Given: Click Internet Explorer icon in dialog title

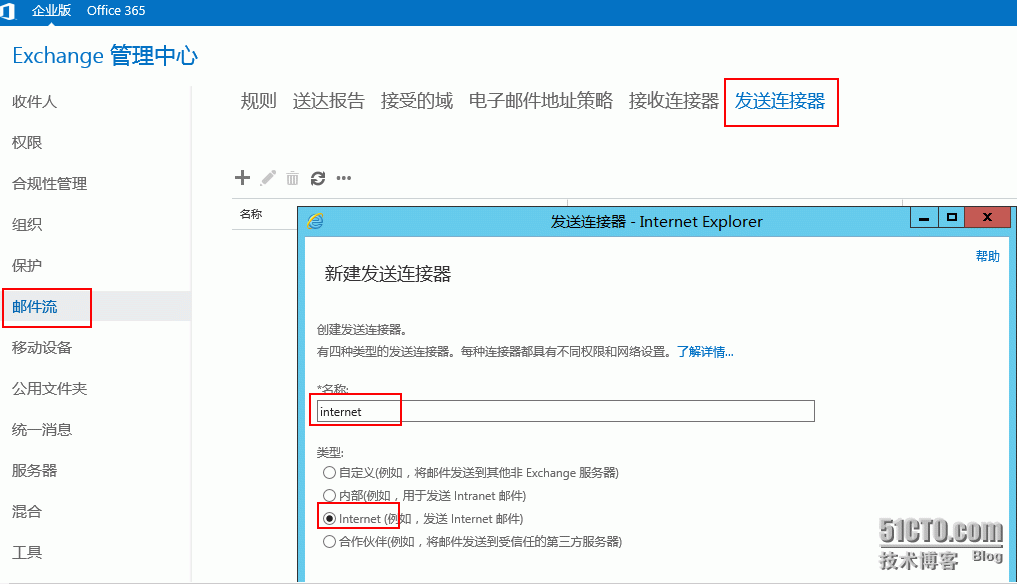Looking at the screenshot, I should click(315, 221).
